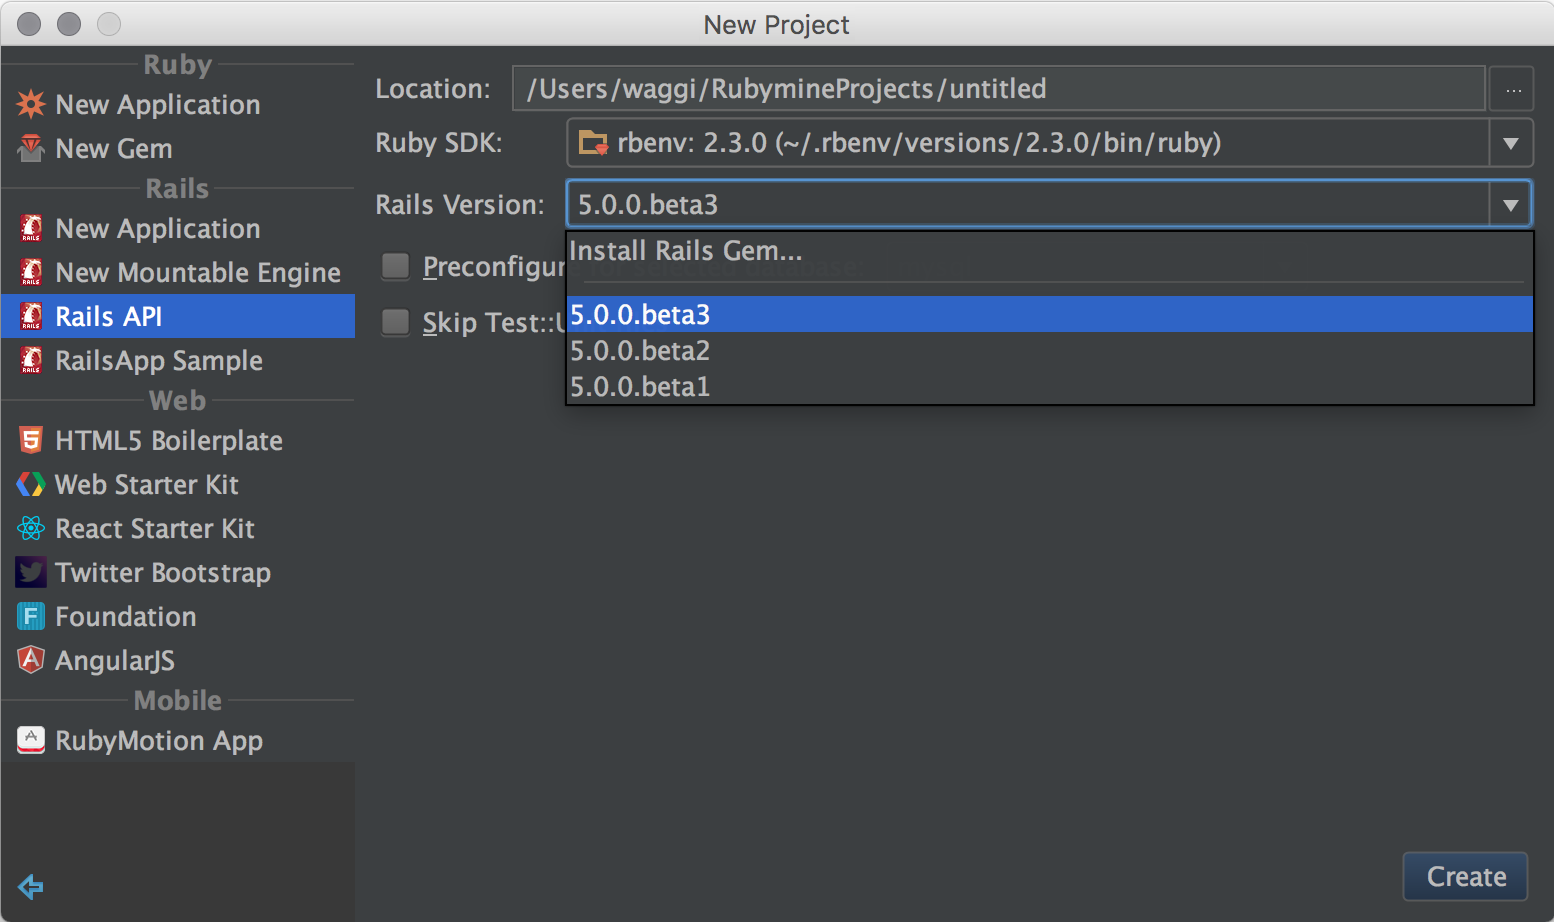Click the Ruby SDK combo box

(x=1049, y=143)
